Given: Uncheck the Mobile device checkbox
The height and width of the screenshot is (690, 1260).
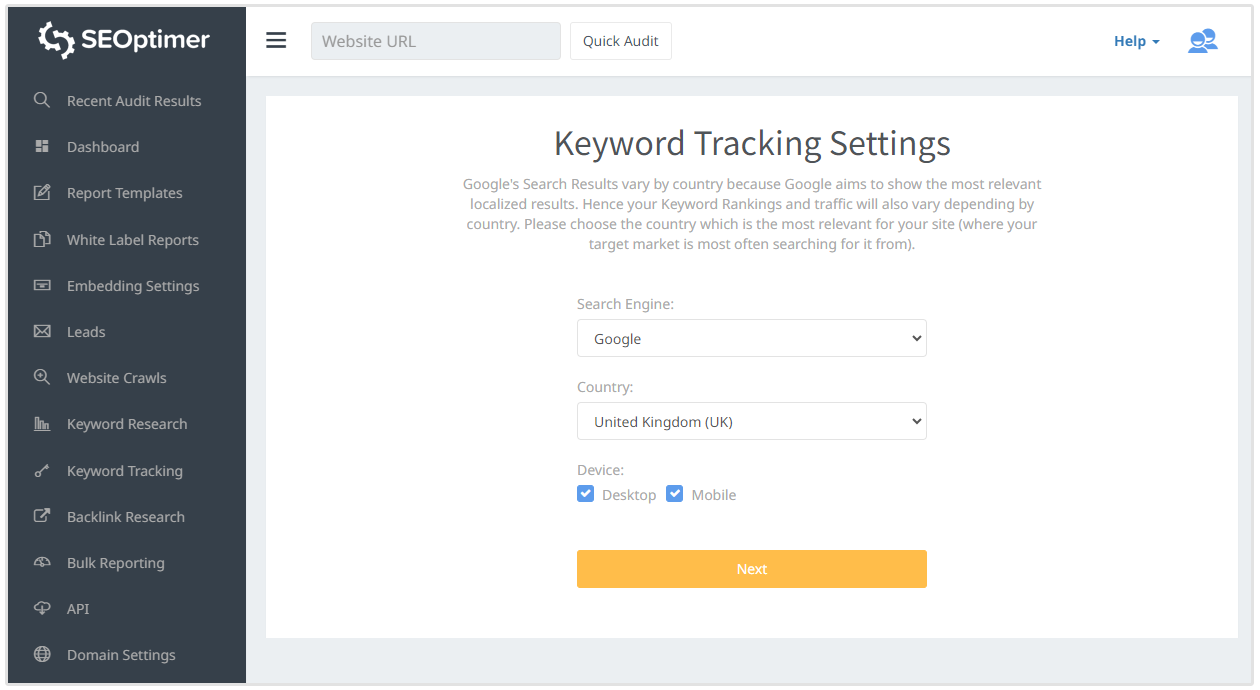Looking at the screenshot, I should pyautogui.click(x=675, y=494).
